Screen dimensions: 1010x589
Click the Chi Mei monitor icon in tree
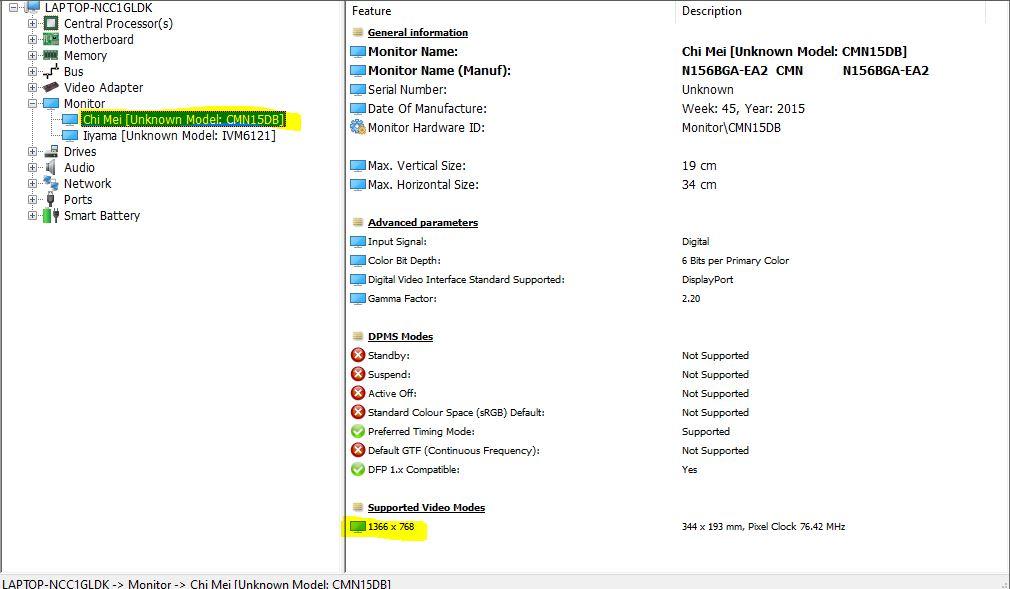click(x=70, y=120)
